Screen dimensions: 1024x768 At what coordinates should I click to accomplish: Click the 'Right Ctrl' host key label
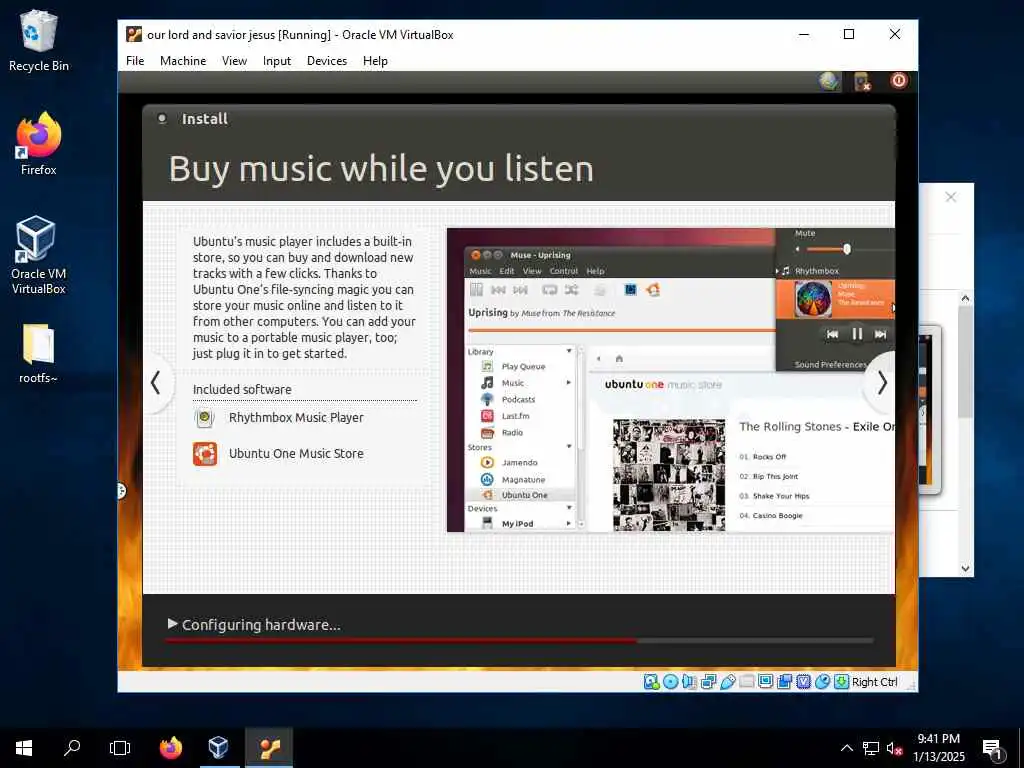(x=874, y=682)
